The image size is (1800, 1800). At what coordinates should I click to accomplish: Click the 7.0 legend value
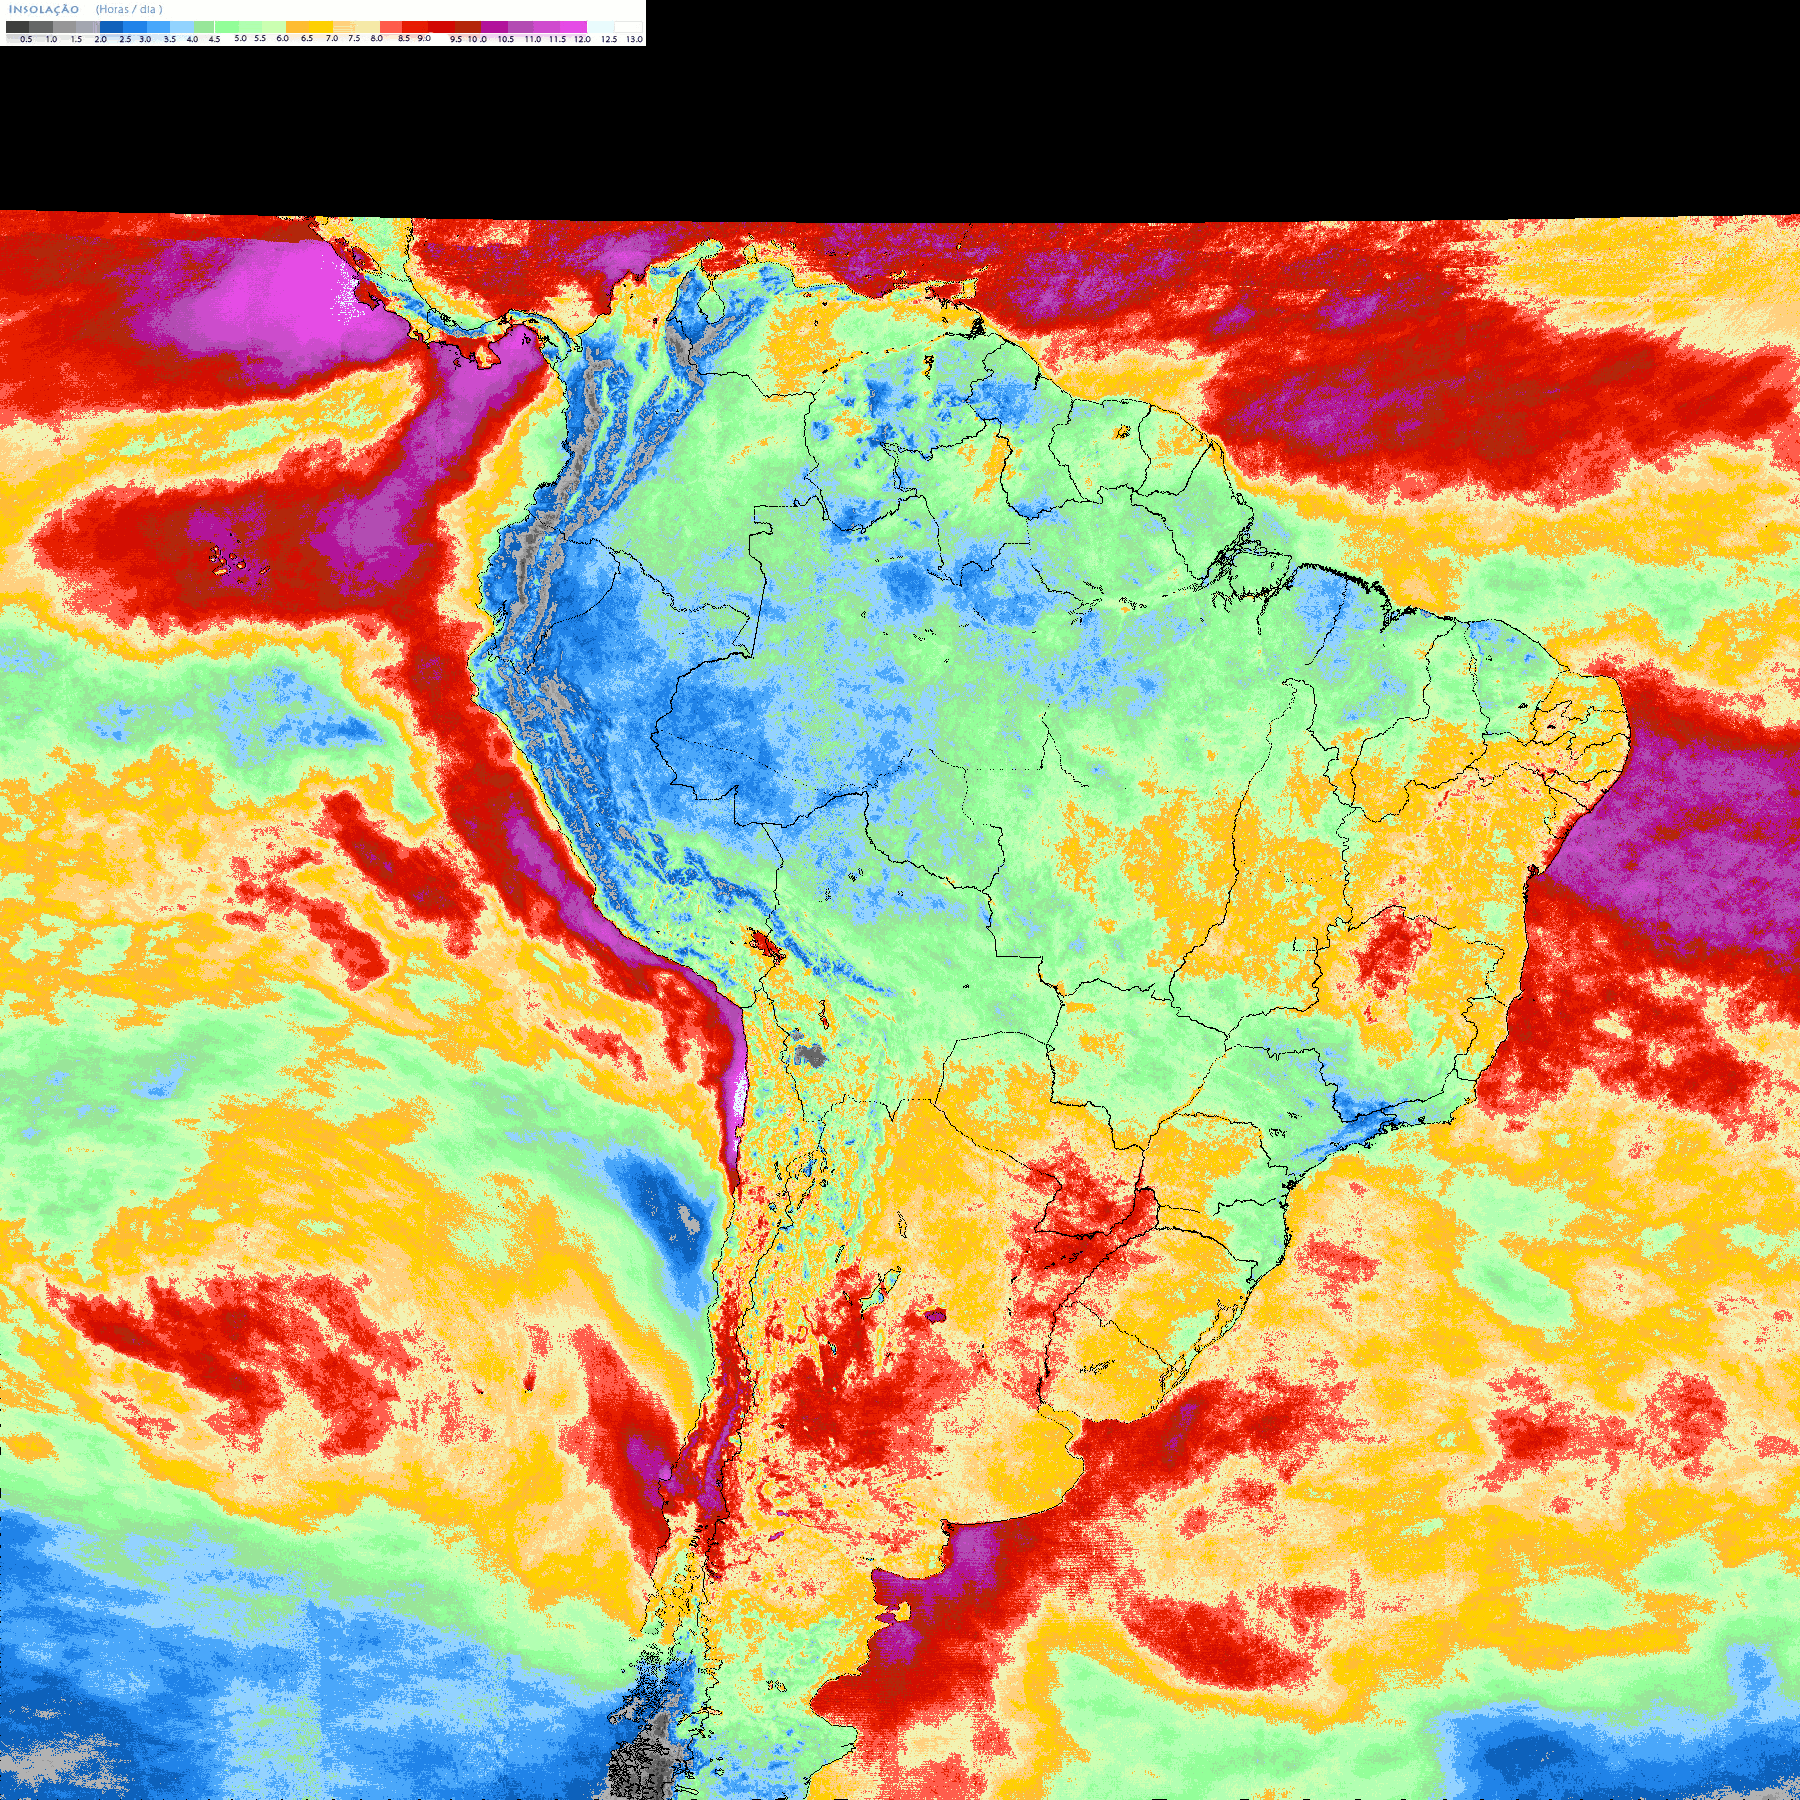point(332,38)
